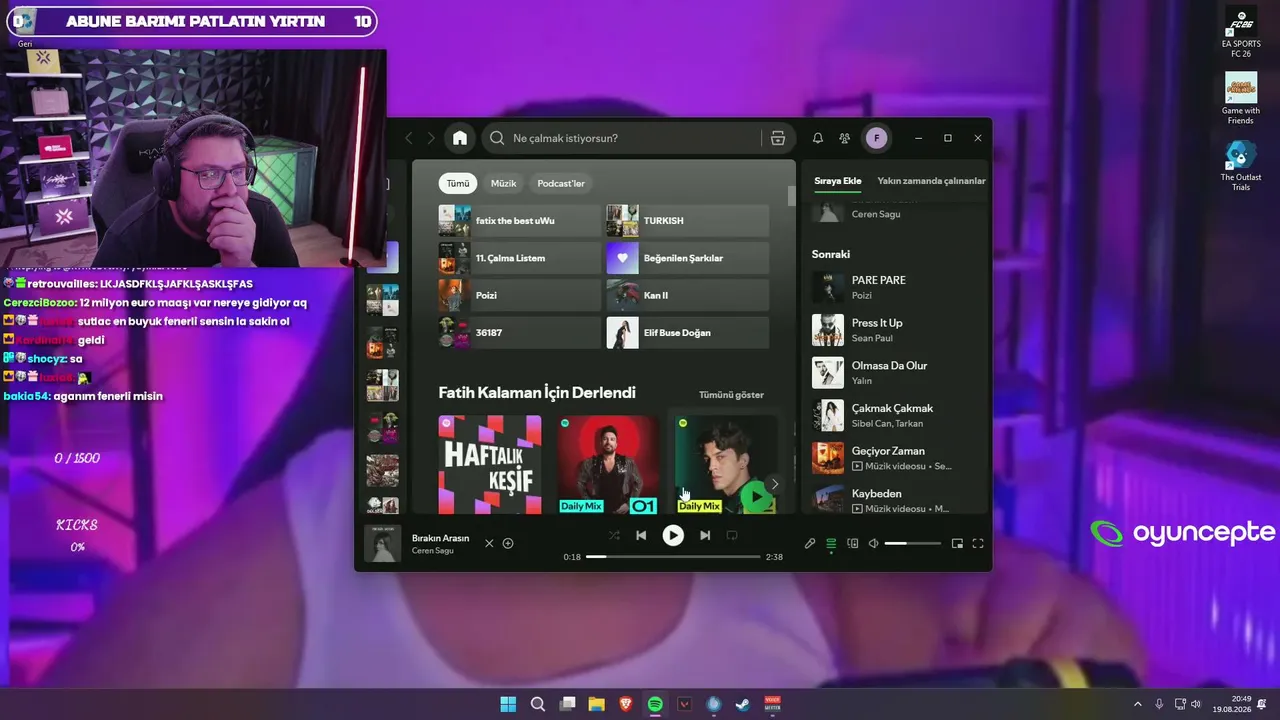The width and height of the screenshot is (1280, 720).
Task: Open the Windows Start menu
Action: coord(508,704)
